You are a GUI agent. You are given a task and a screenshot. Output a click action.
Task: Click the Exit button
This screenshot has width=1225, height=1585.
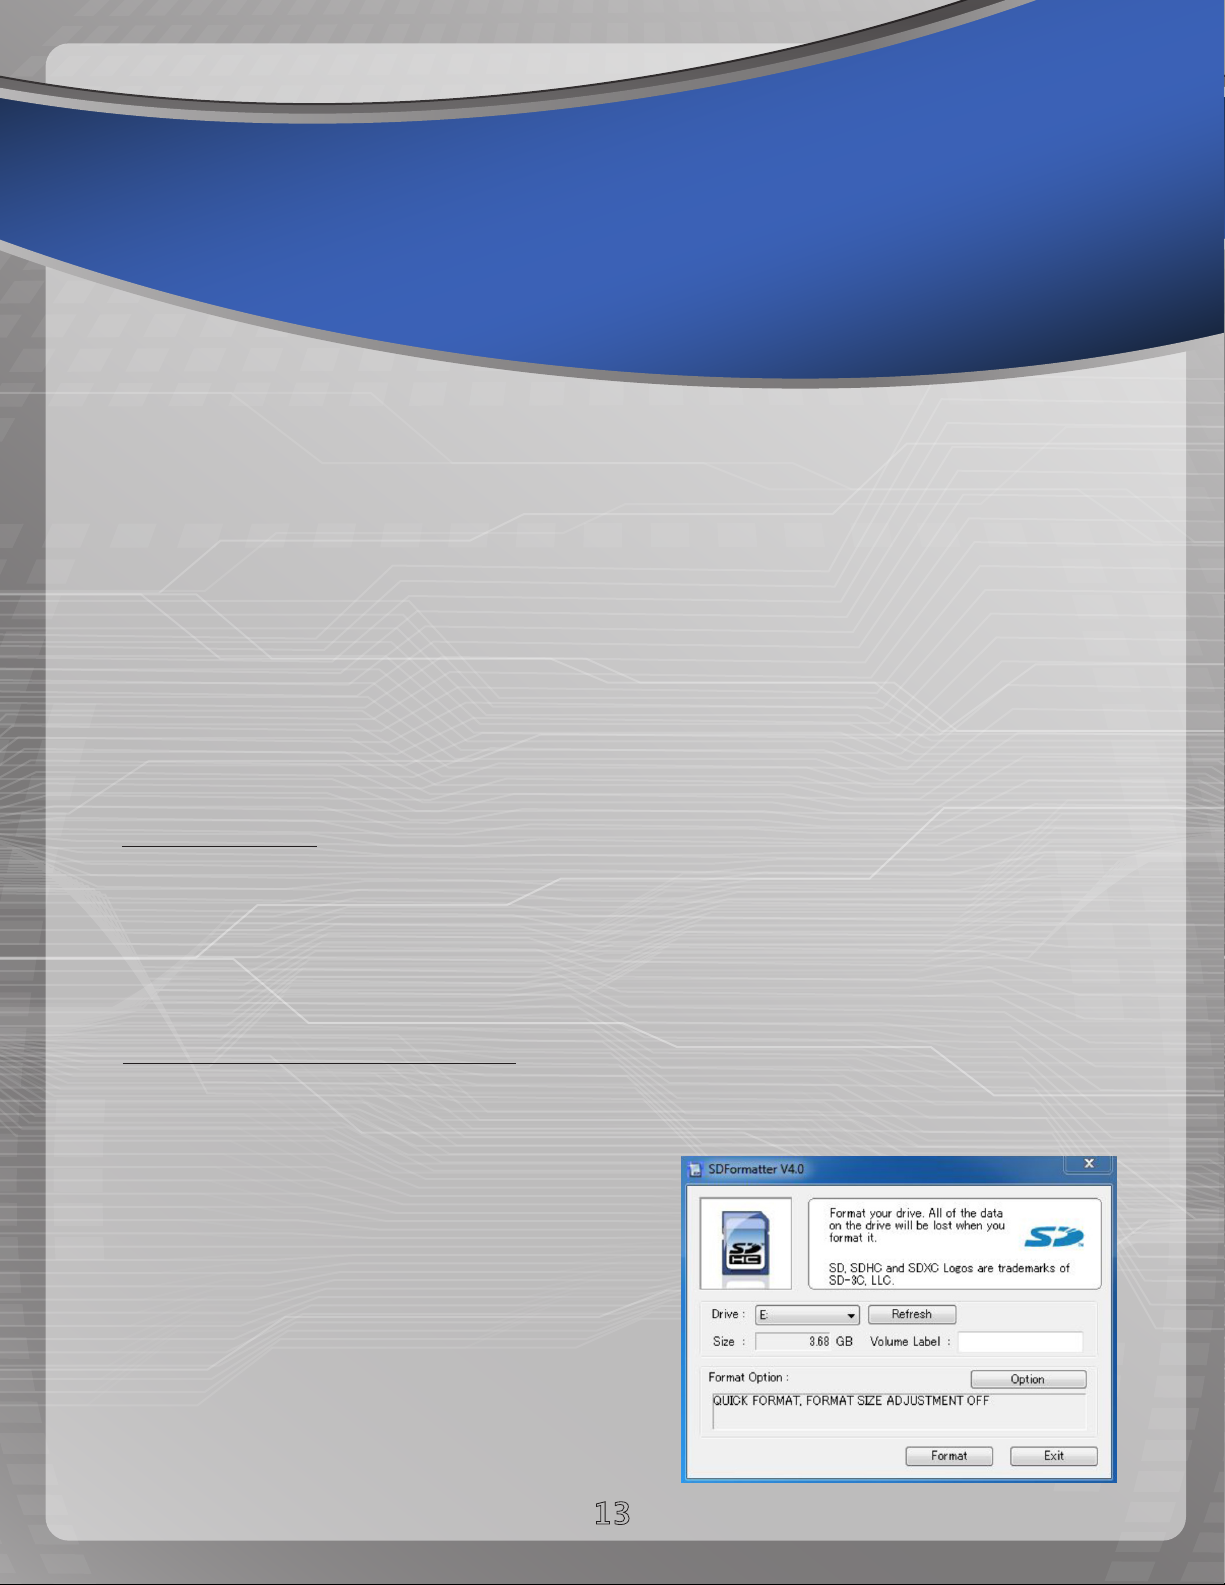click(x=1054, y=1456)
